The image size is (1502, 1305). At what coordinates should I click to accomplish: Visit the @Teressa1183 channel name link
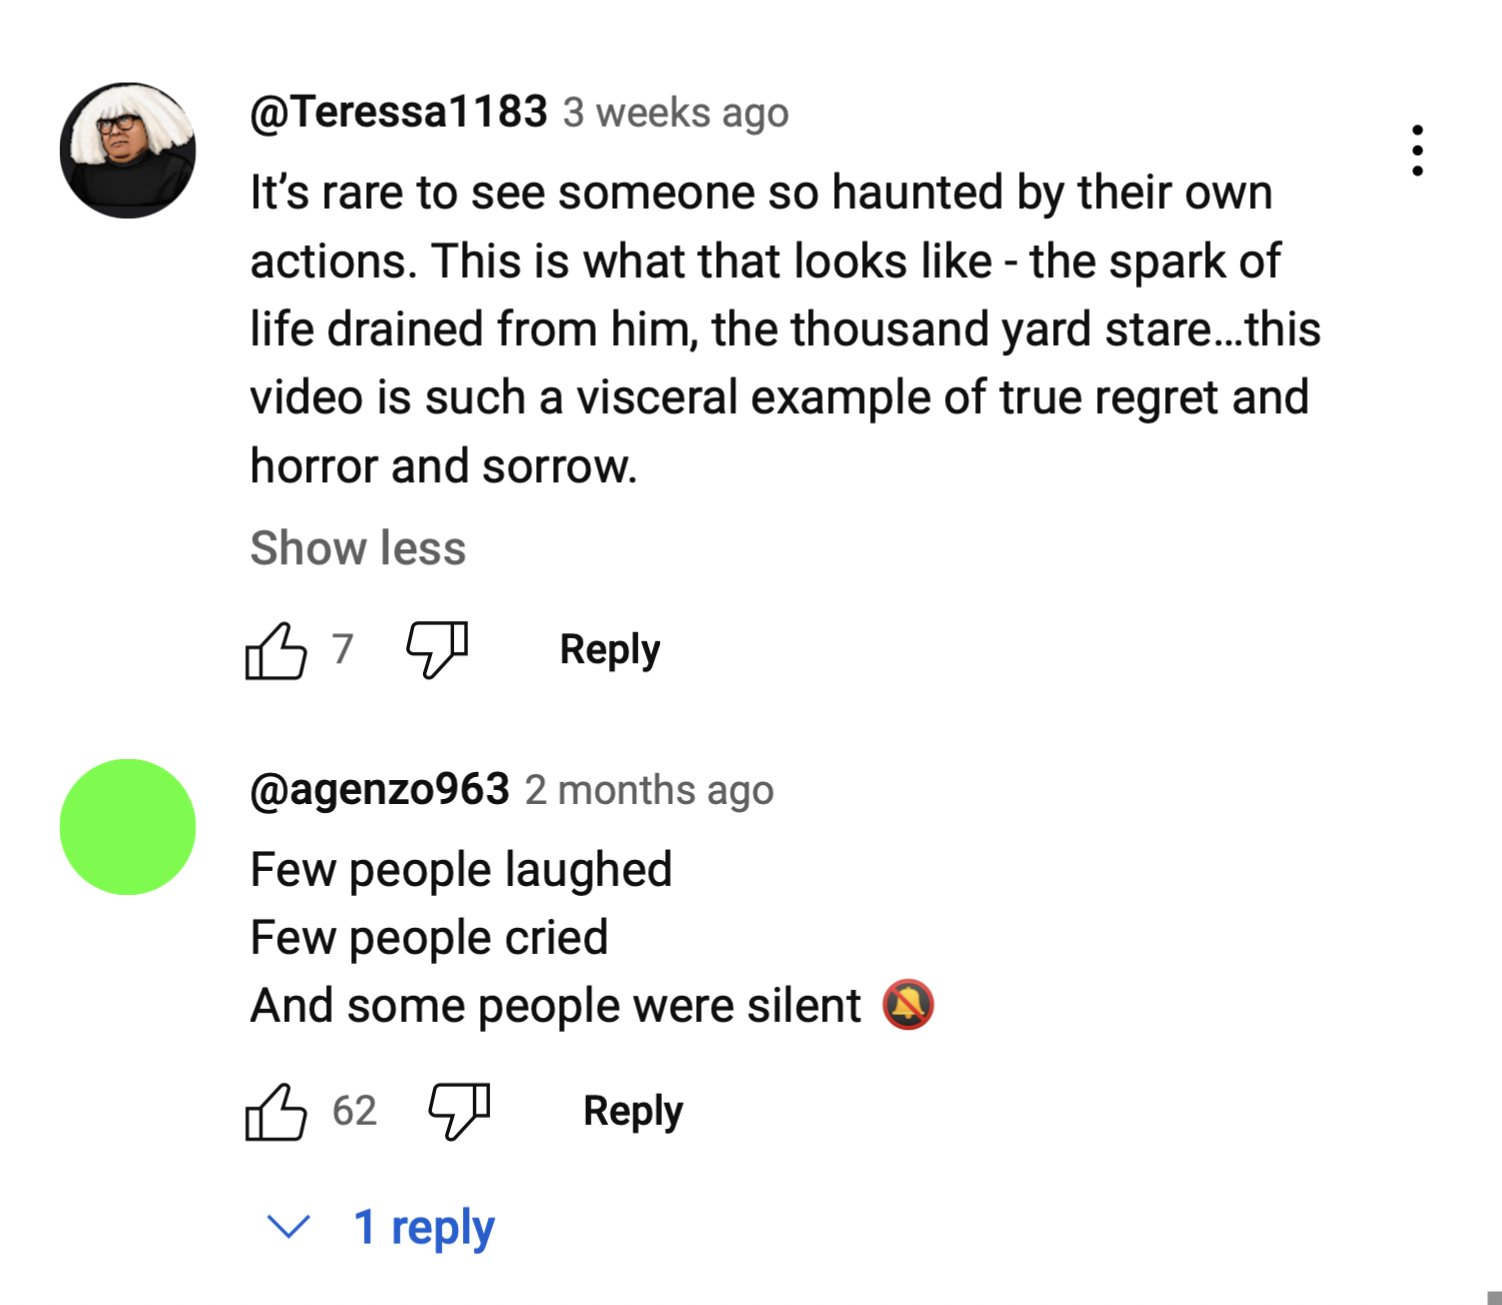tap(398, 111)
